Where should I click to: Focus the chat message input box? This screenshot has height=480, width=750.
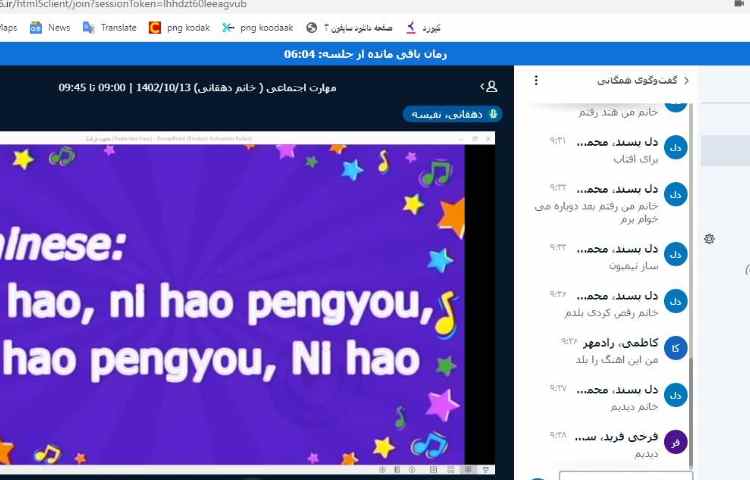pos(626,476)
